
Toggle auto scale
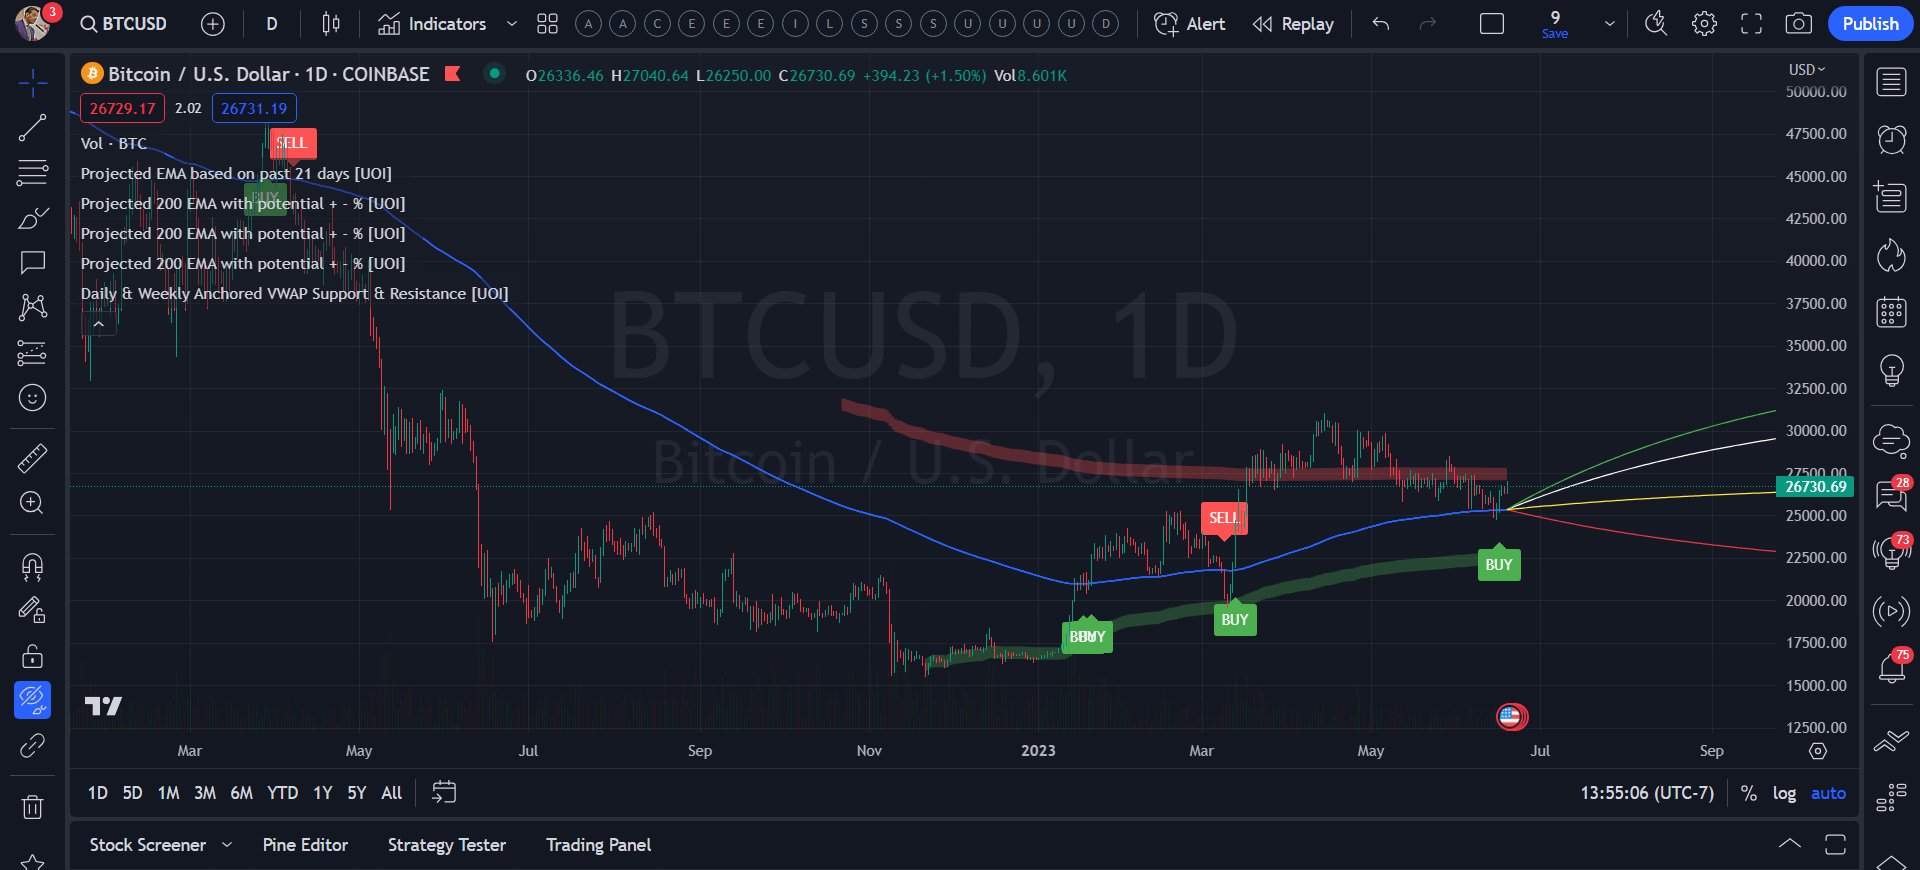pyautogui.click(x=1828, y=793)
